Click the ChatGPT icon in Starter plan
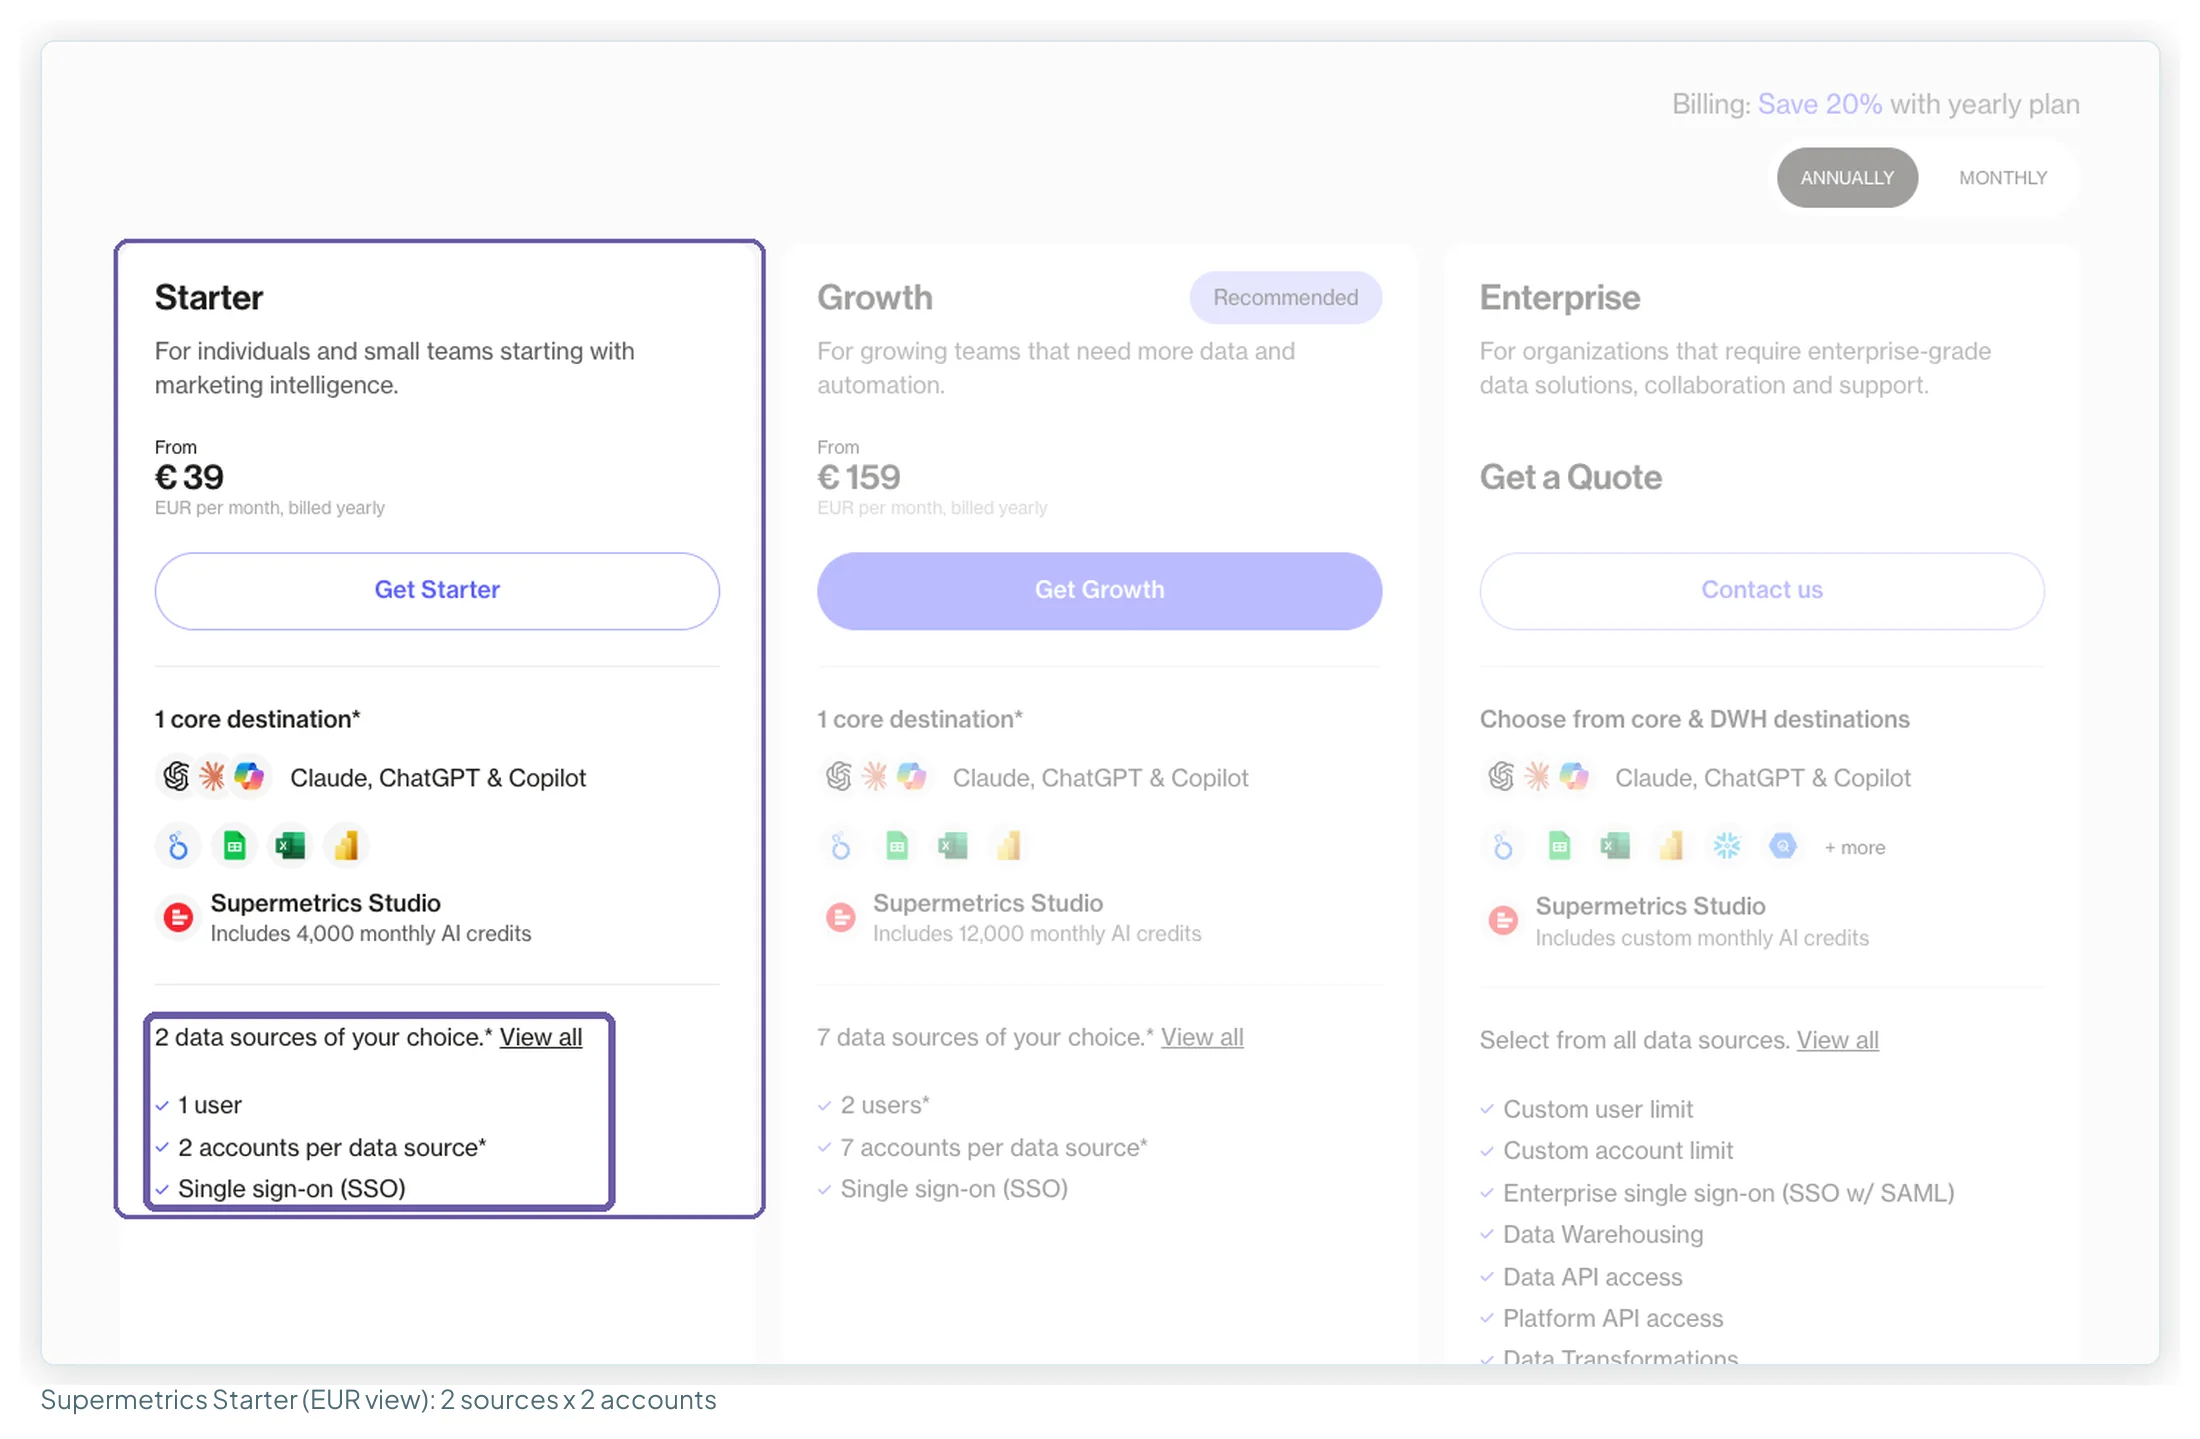The image size is (2200, 1439). click(x=176, y=776)
